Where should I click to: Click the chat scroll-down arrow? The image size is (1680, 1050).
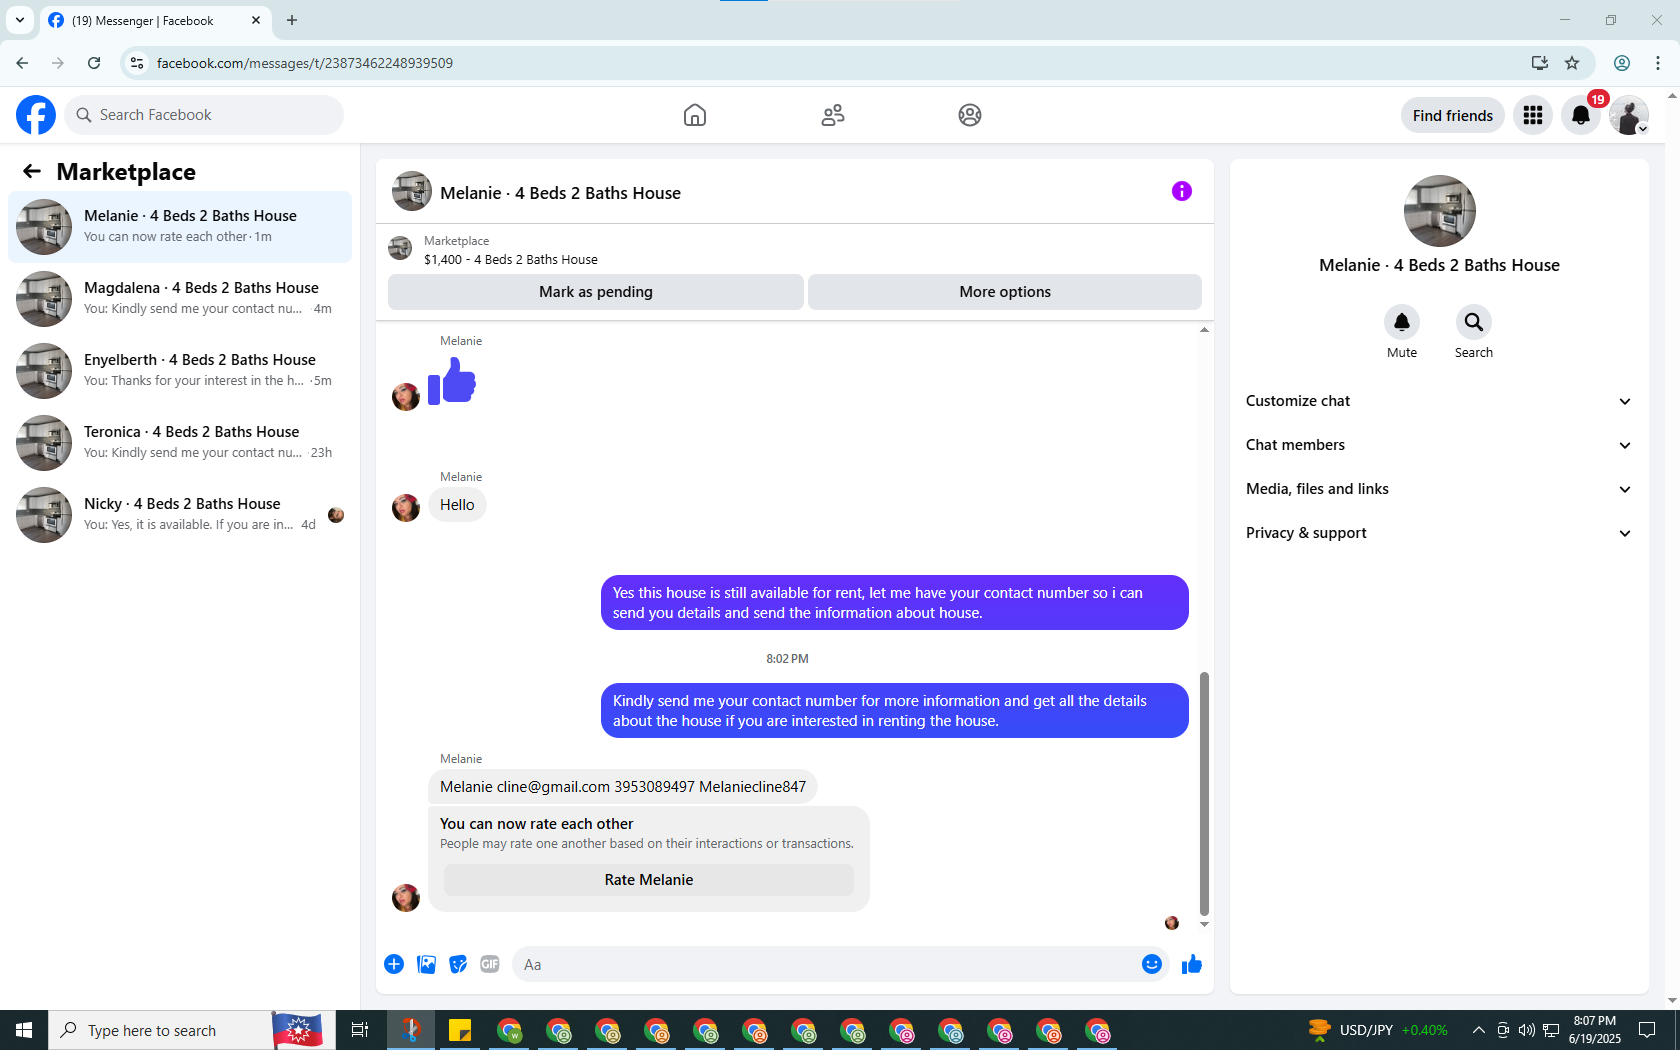pos(1204,924)
